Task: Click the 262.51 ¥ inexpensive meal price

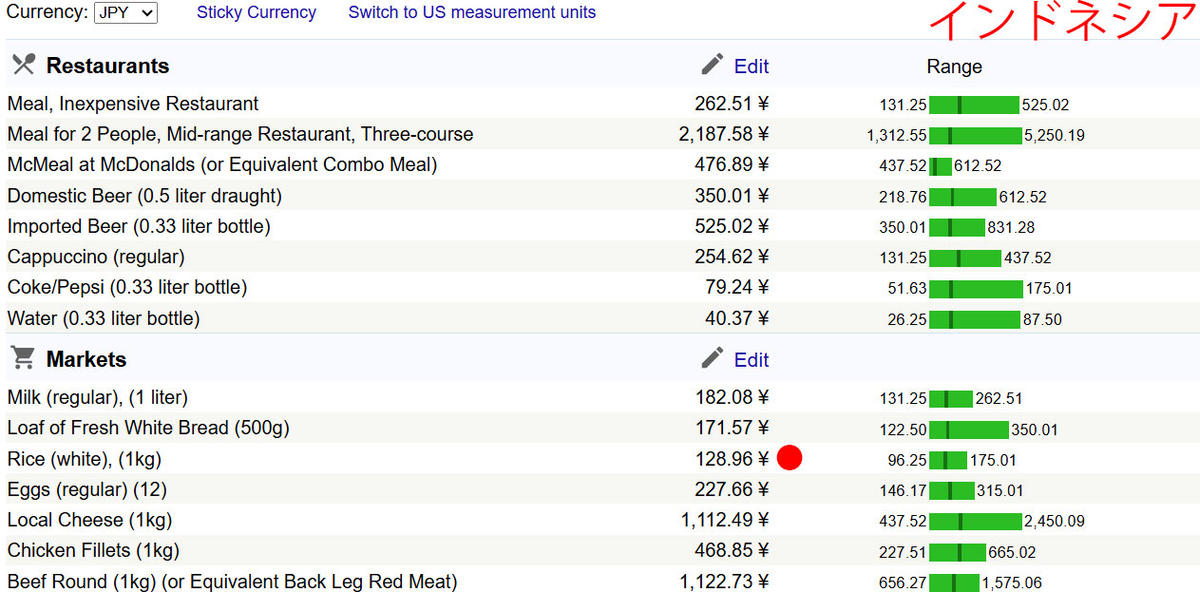Action: (732, 104)
